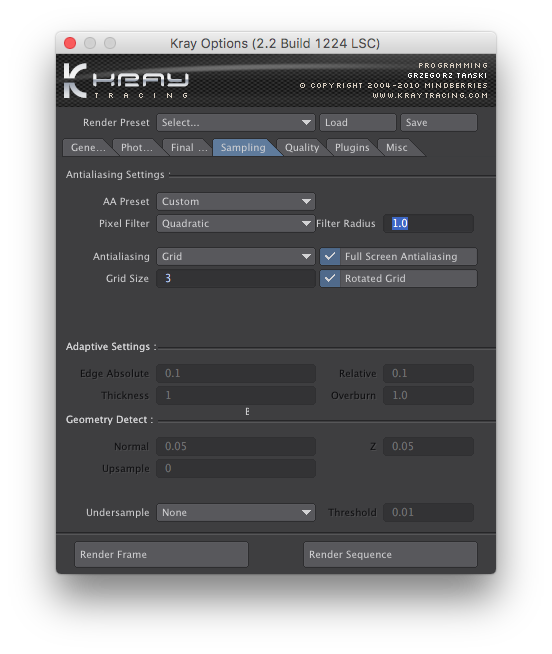
Task: Open the Antialiasing type dropdown
Action: pyautogui.click(x=236, y=257)
